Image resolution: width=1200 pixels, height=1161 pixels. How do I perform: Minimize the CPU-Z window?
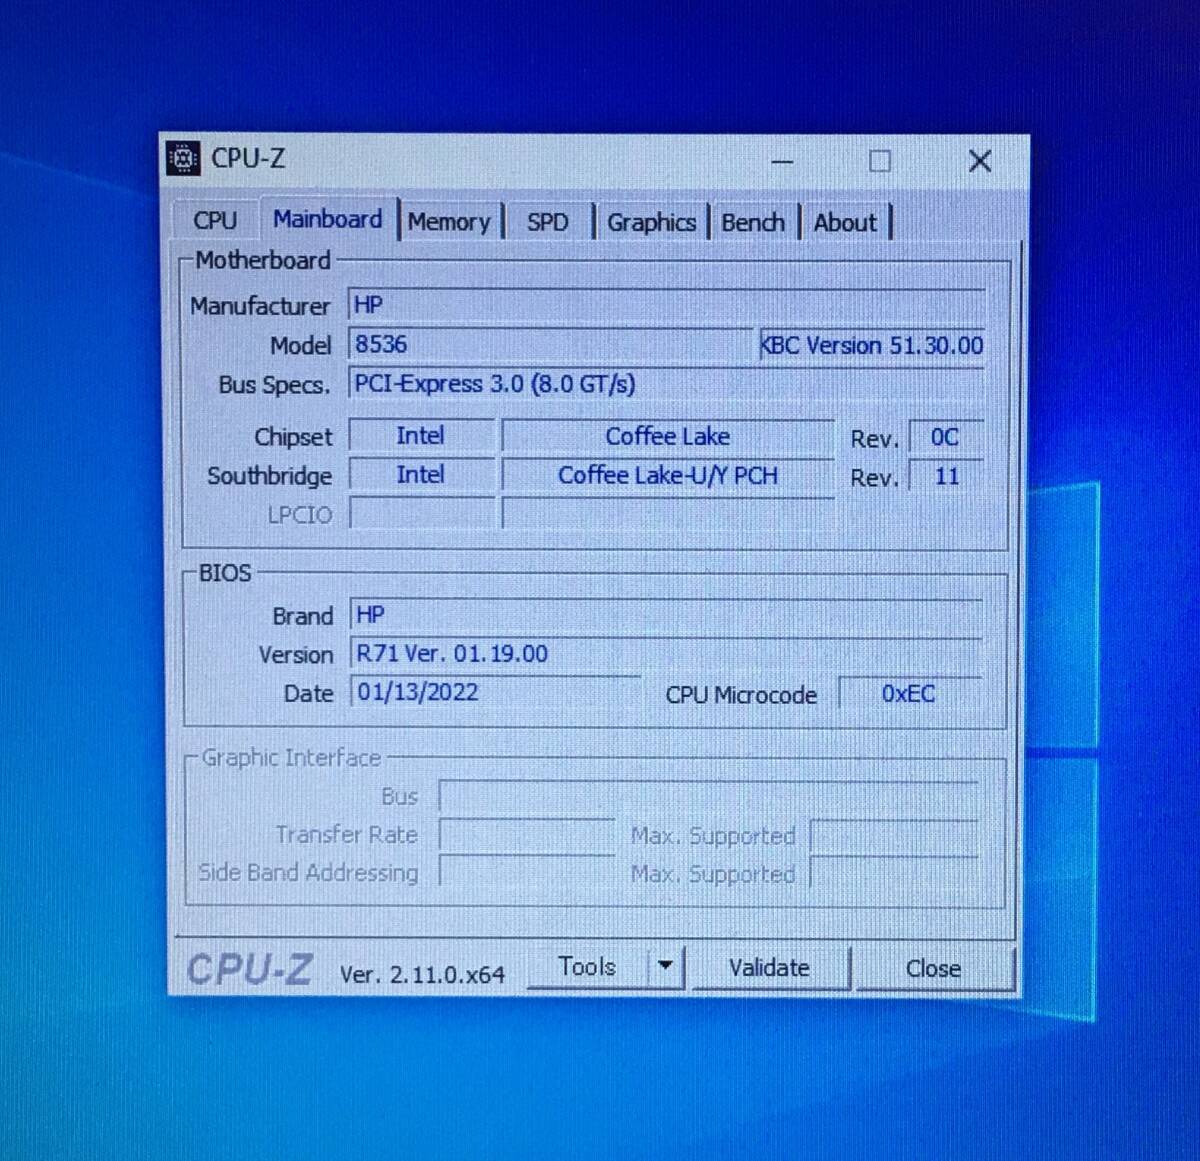783,161
